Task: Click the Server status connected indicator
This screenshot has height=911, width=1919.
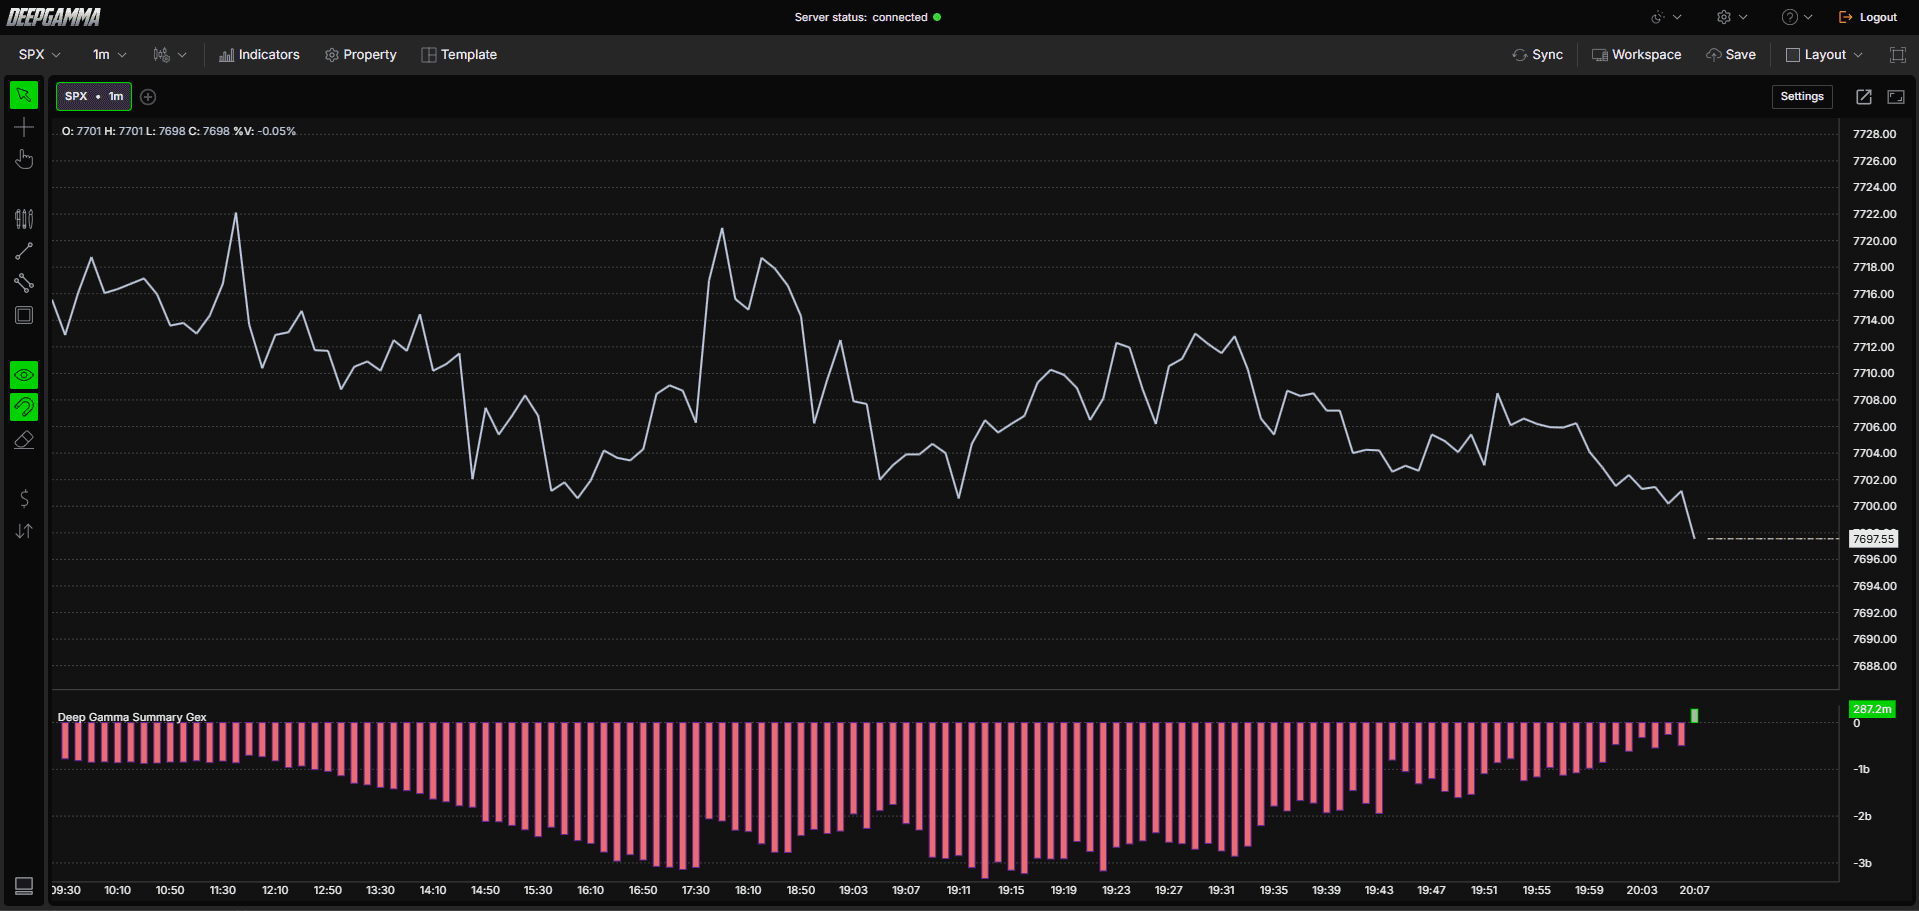Action: (x=867, y=17)
